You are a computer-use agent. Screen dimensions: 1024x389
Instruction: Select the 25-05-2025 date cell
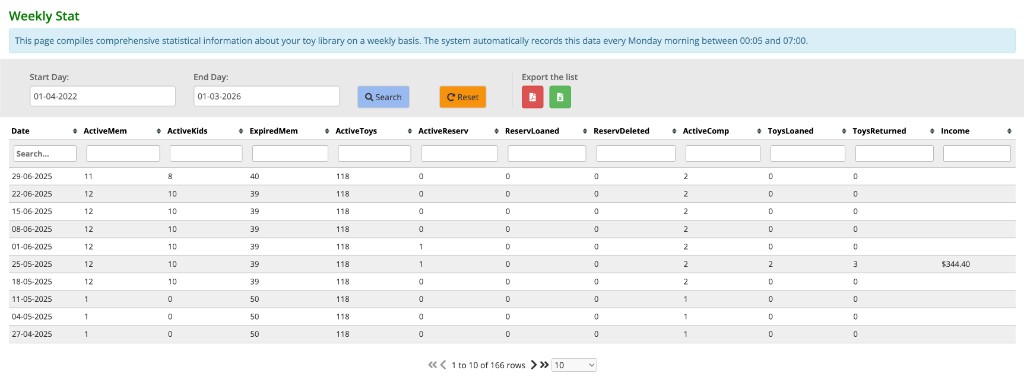click(32, 264)
